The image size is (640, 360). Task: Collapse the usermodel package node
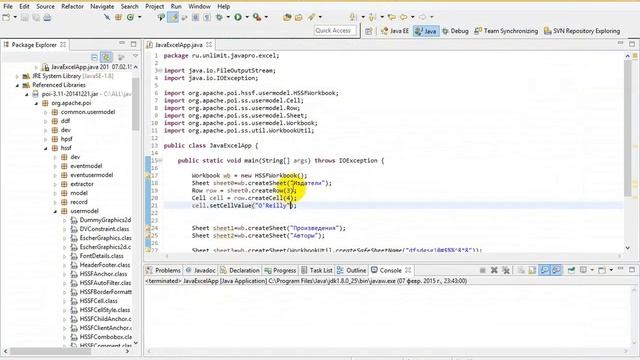coord(55,211)
